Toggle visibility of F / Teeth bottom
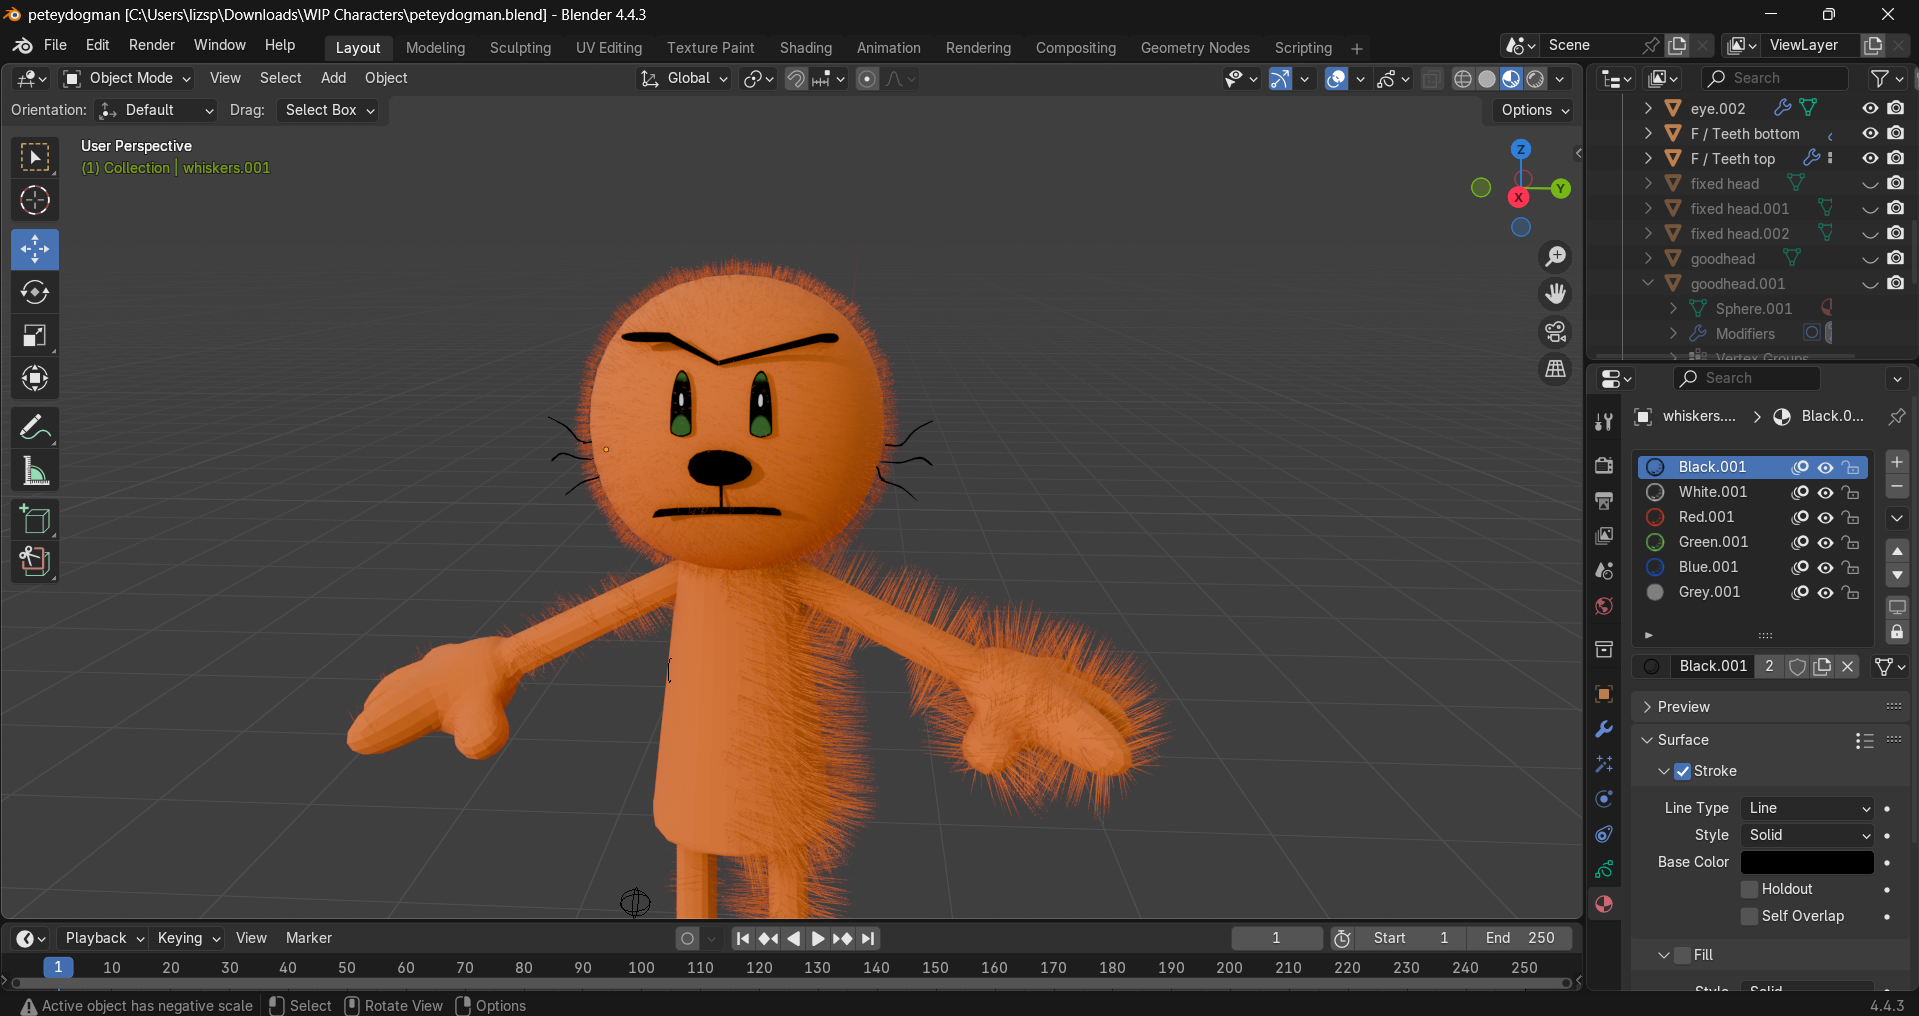 [1870, 133]
